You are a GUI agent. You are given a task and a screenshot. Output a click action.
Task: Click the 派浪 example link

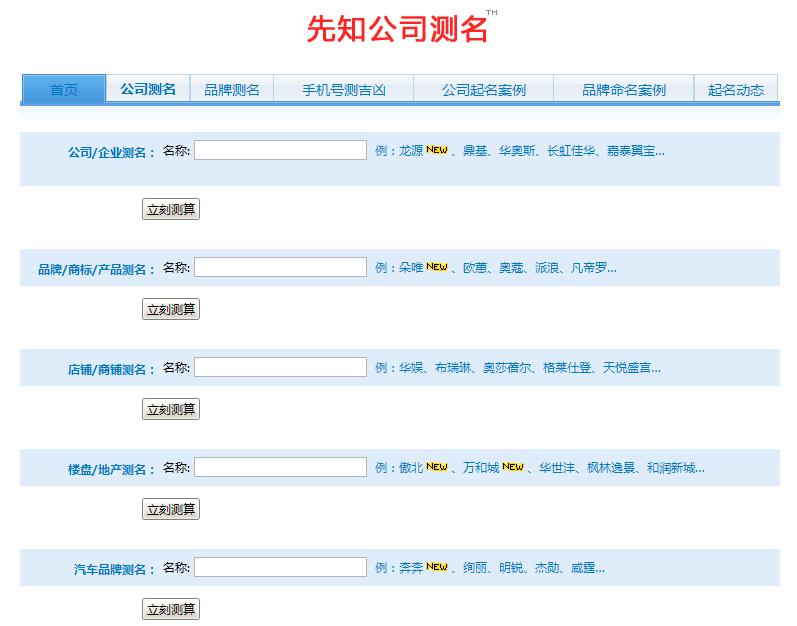pos(547,268)
